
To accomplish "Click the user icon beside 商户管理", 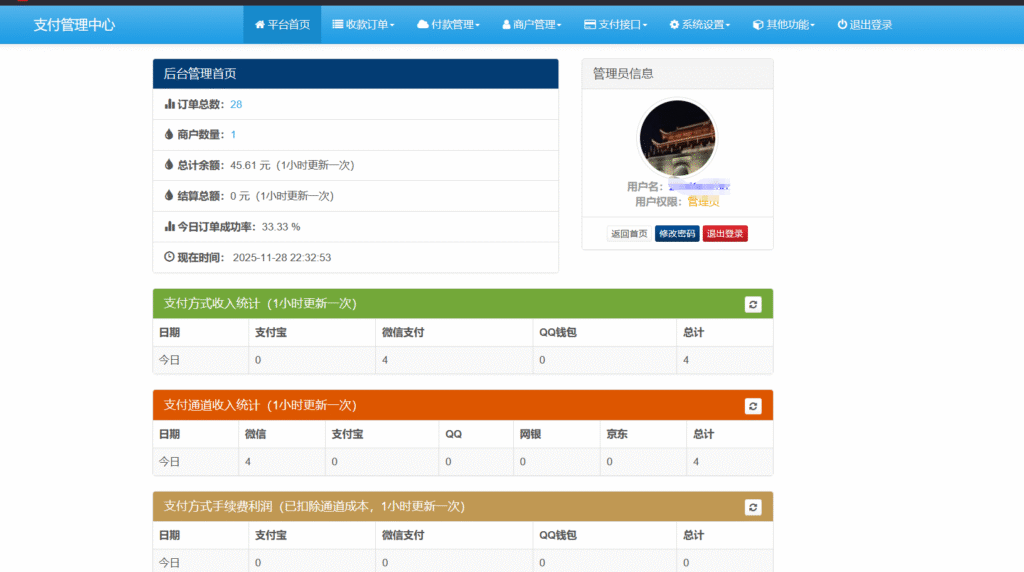I will pyautogui.click(x=506, y=24).
